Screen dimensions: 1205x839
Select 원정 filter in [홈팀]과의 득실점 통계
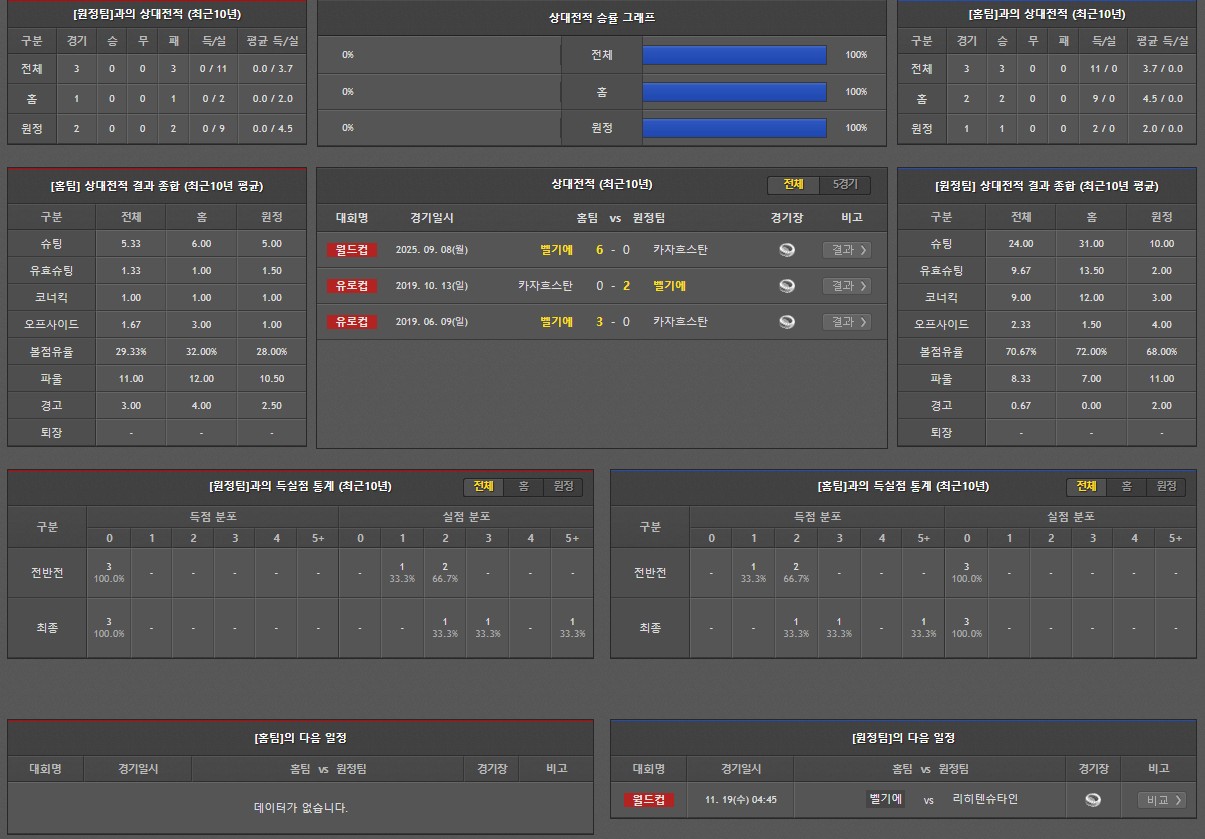1166,487
